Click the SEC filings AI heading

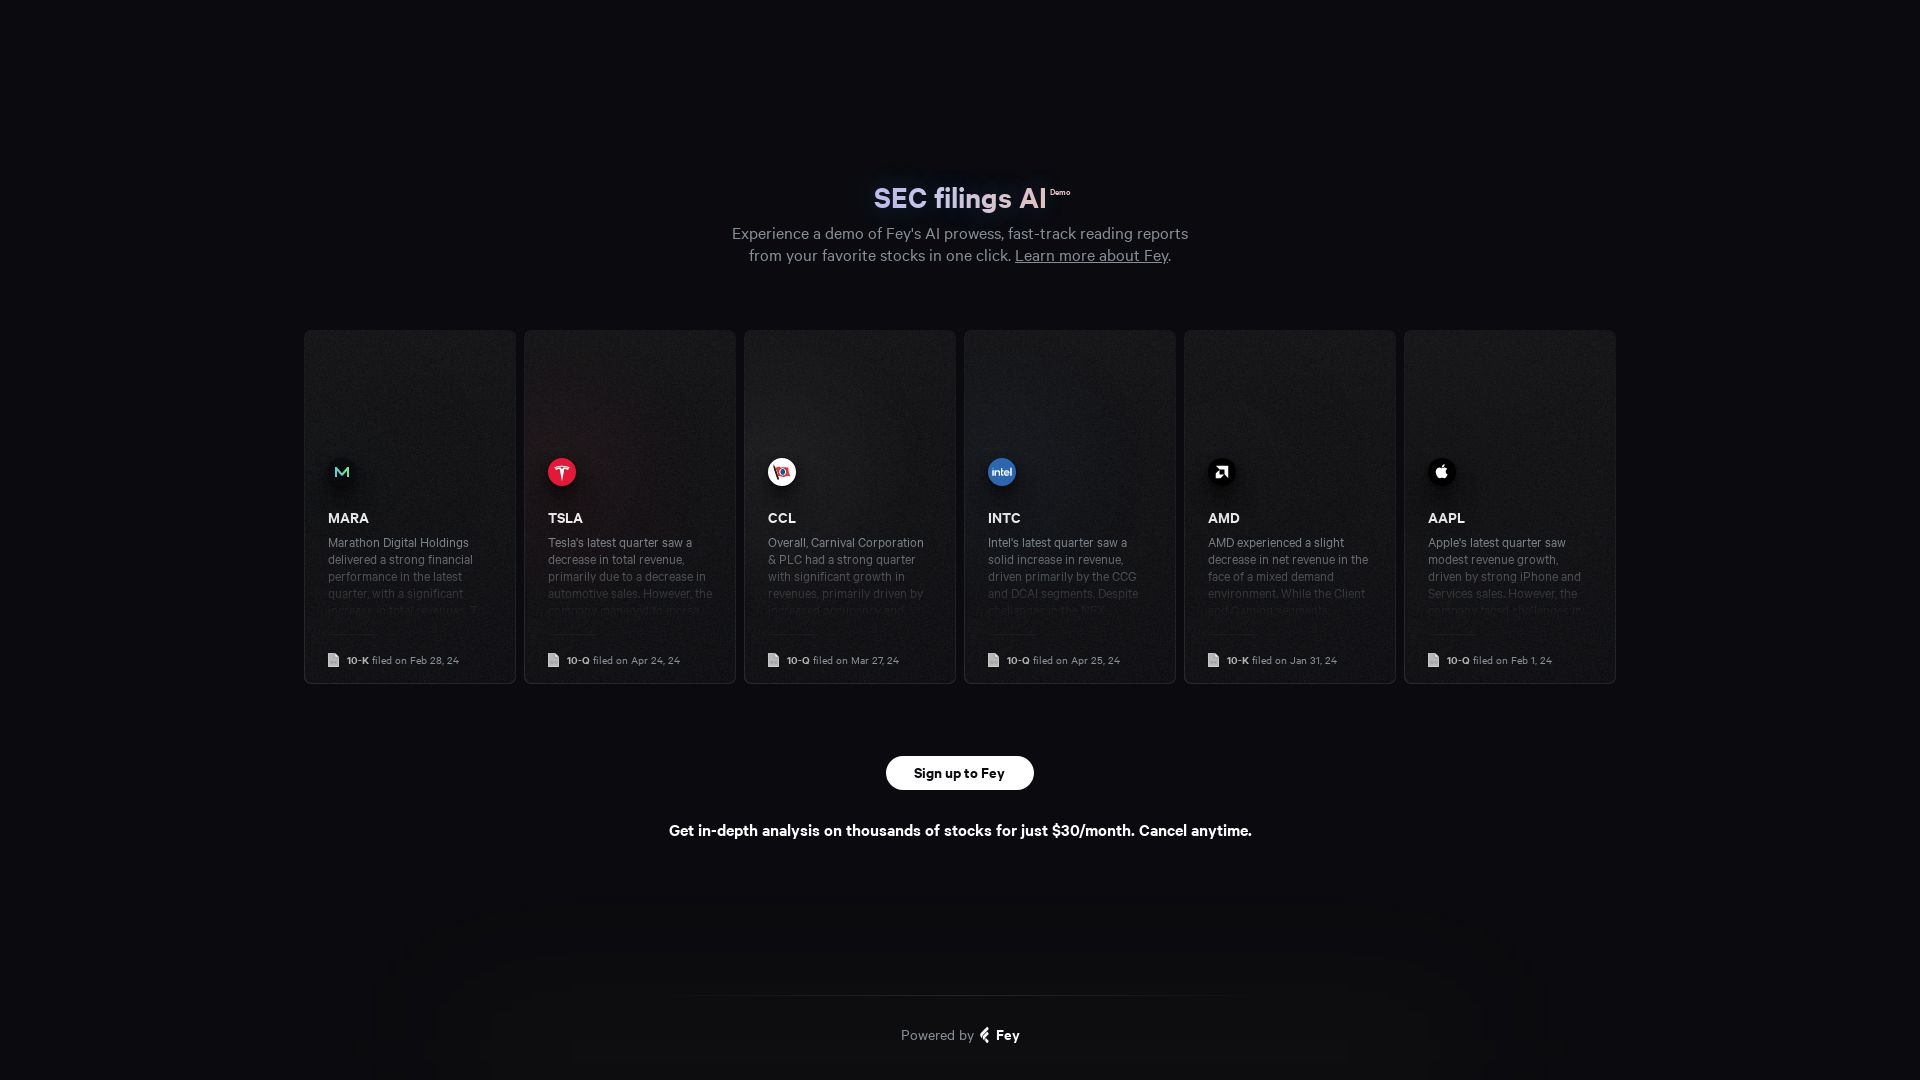pos(960,198)
